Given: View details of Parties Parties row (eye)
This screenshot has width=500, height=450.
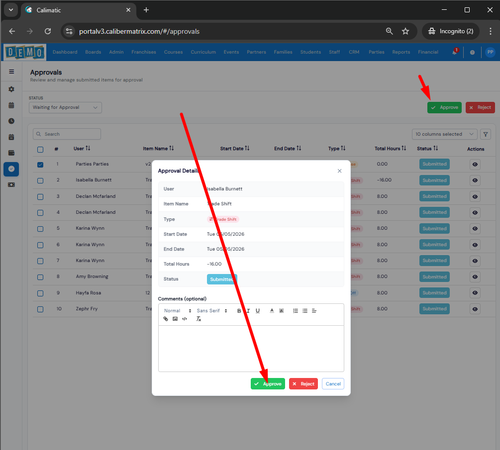Looking at the screenshot, I should pyautogui.click(x=475, y=164).
